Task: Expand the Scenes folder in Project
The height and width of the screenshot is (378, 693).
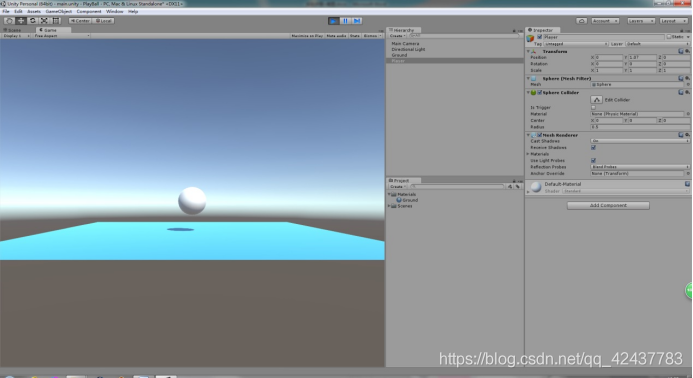Action: point(389,206)
